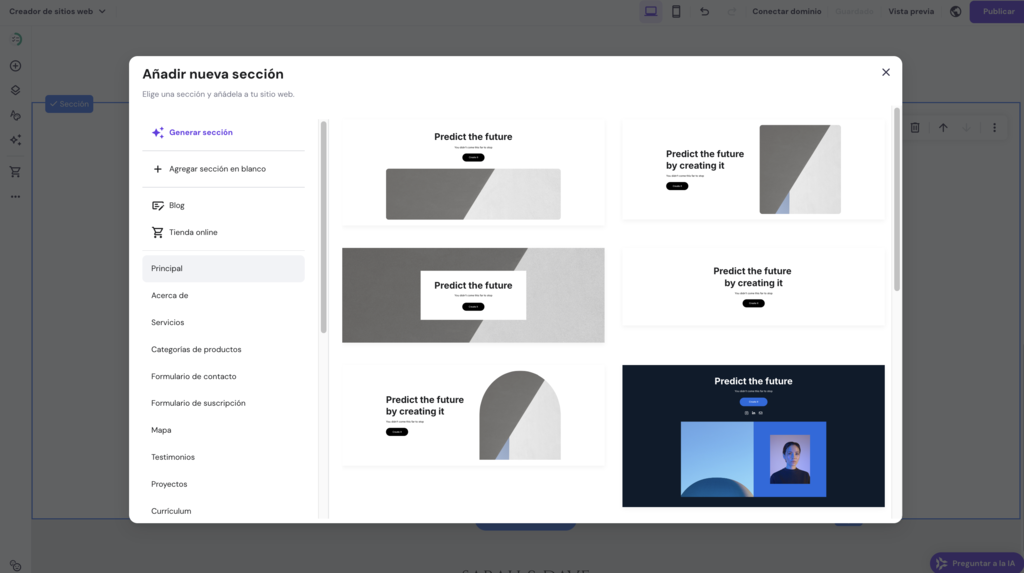Open Formulario de contacto category

click(223, 376)
